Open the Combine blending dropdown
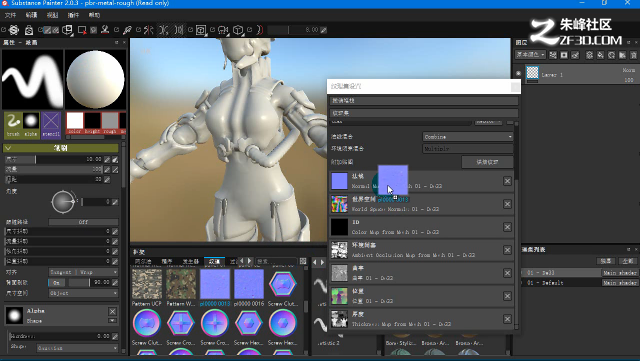Image resolution: width=640 pixels, height=361 pixels. [468, 137]
